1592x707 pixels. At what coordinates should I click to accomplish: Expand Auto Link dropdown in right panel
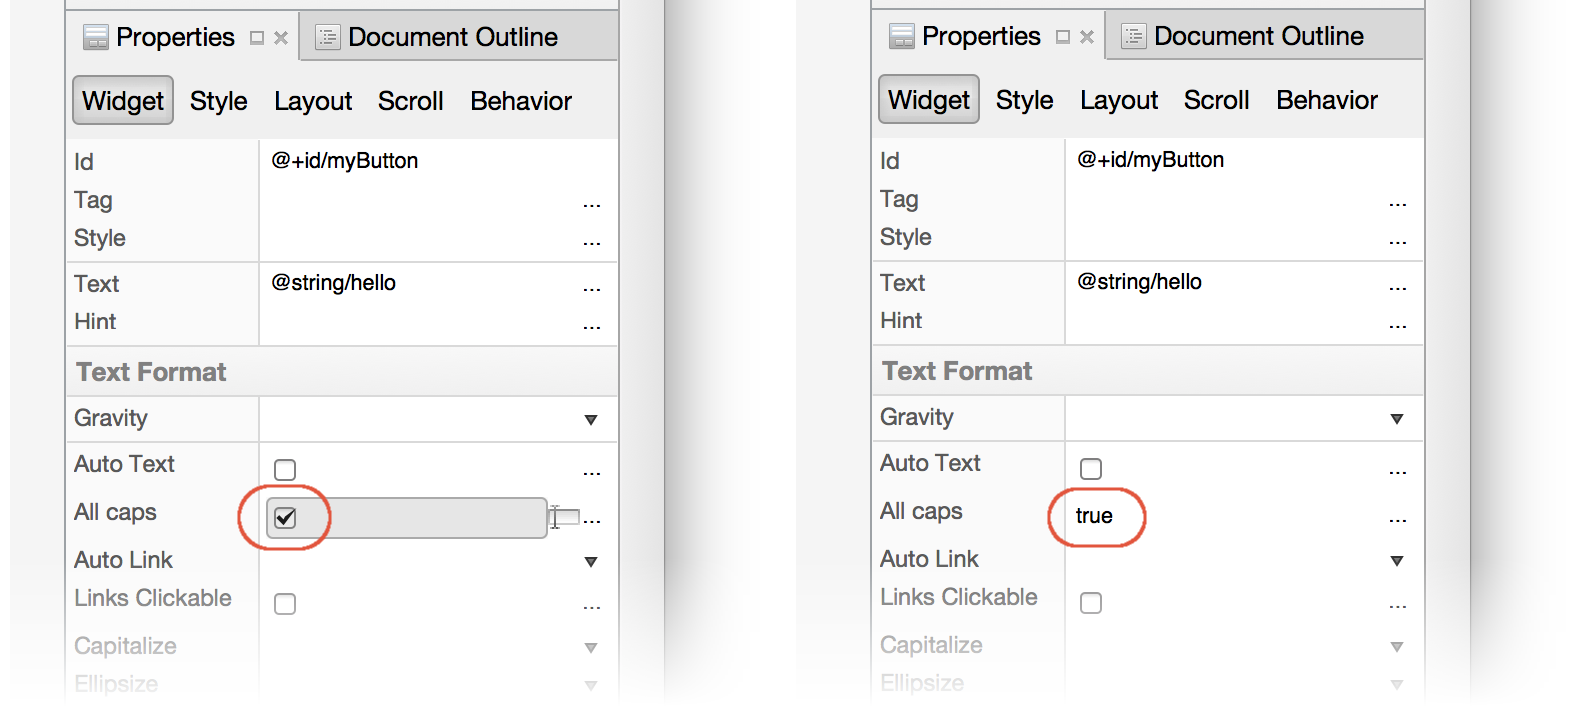tap(1397, 561)
